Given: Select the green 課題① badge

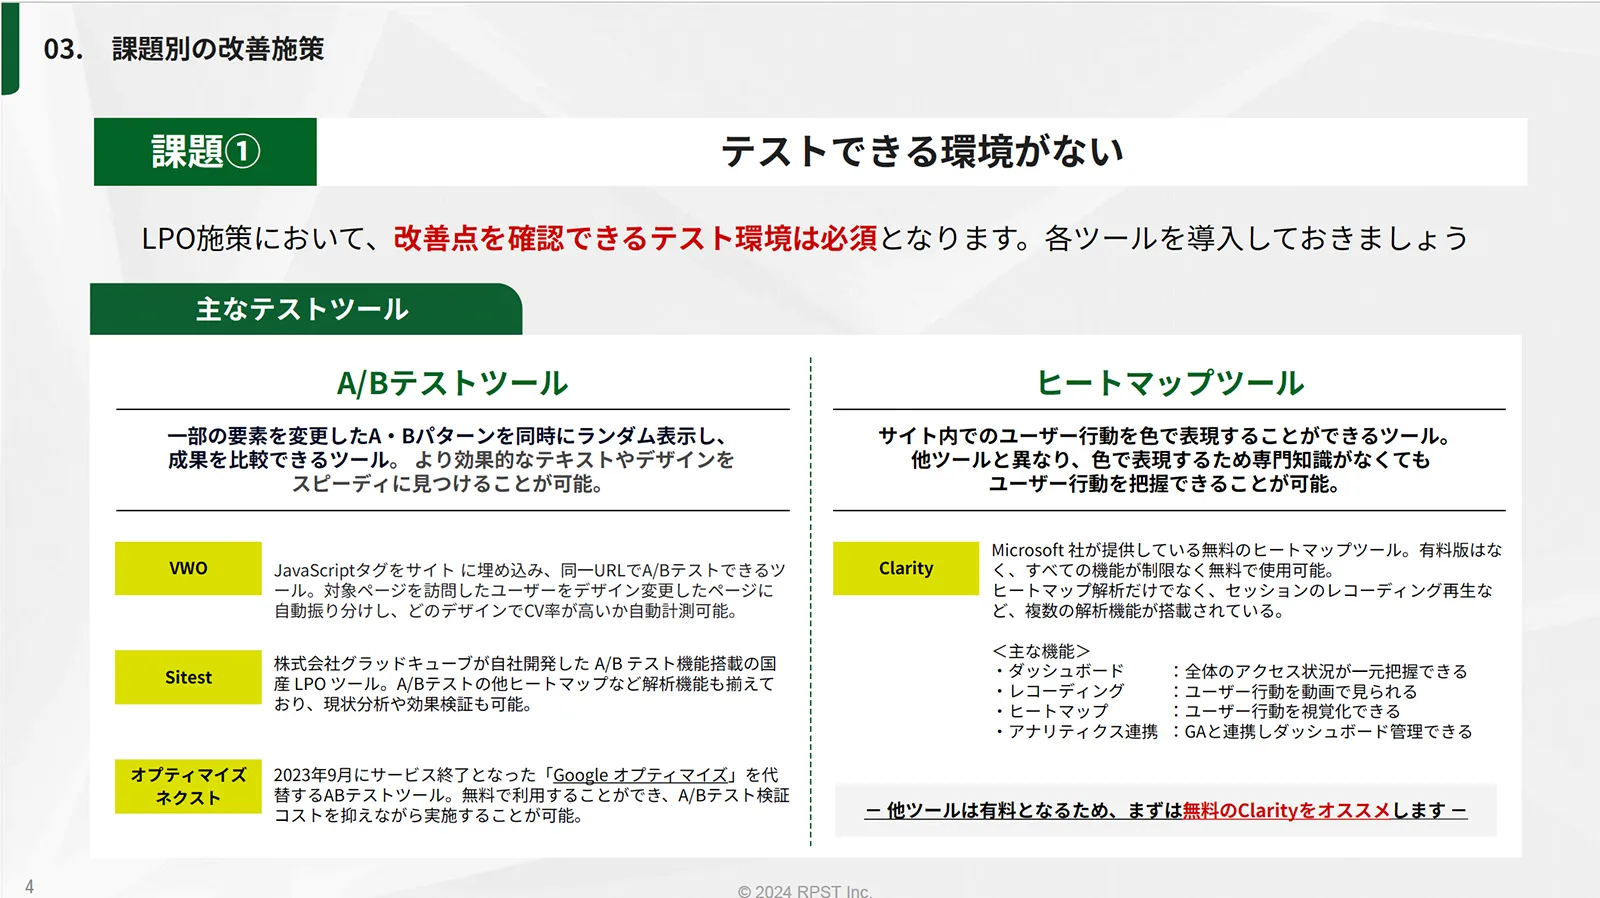Looking at the screenshot, I should click(x=205, y=152).
